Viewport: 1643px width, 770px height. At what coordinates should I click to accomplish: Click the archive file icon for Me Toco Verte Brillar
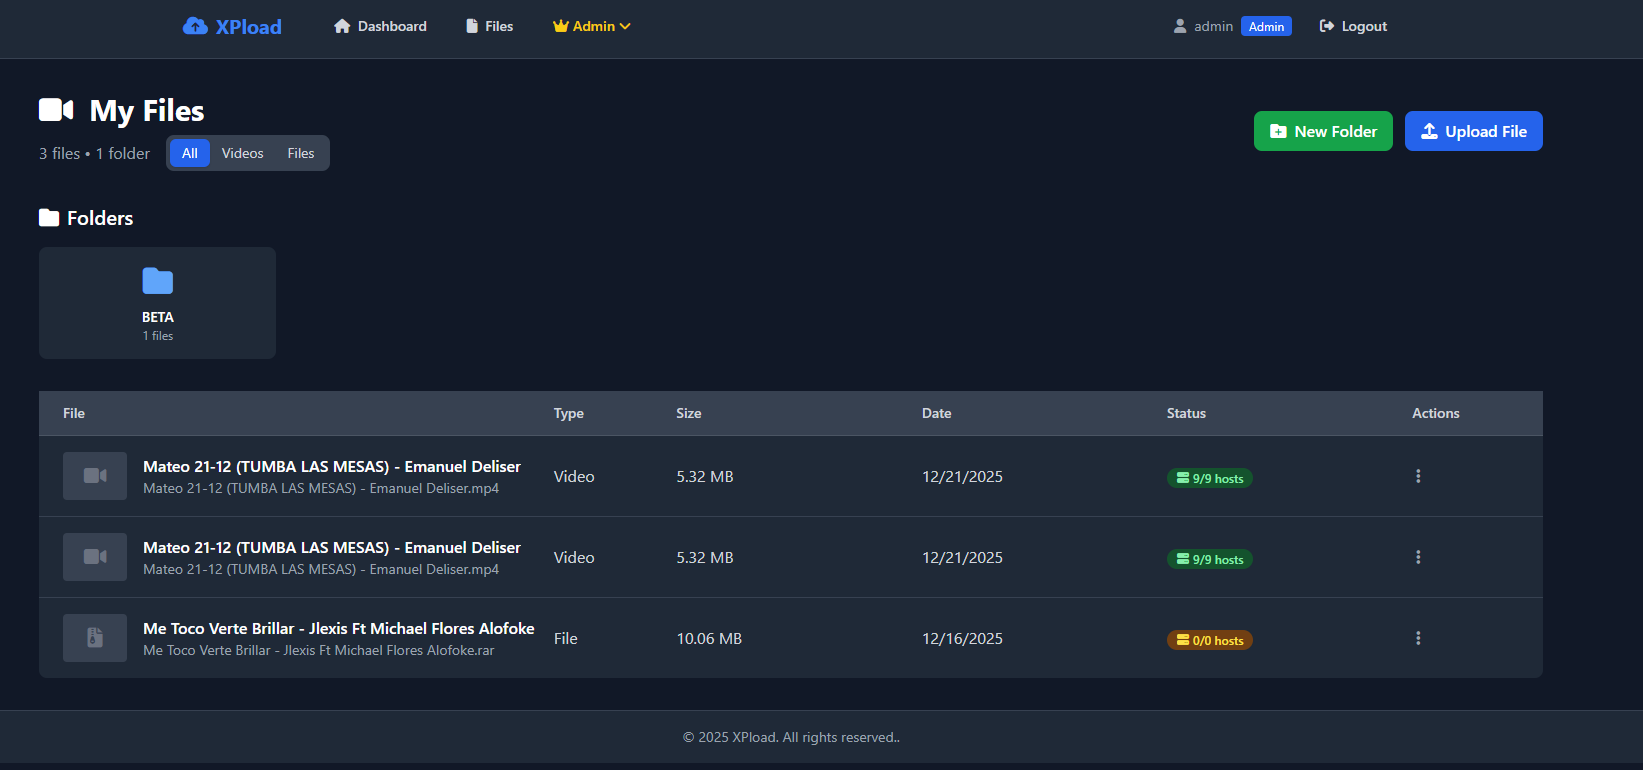(x=95, y=638)
